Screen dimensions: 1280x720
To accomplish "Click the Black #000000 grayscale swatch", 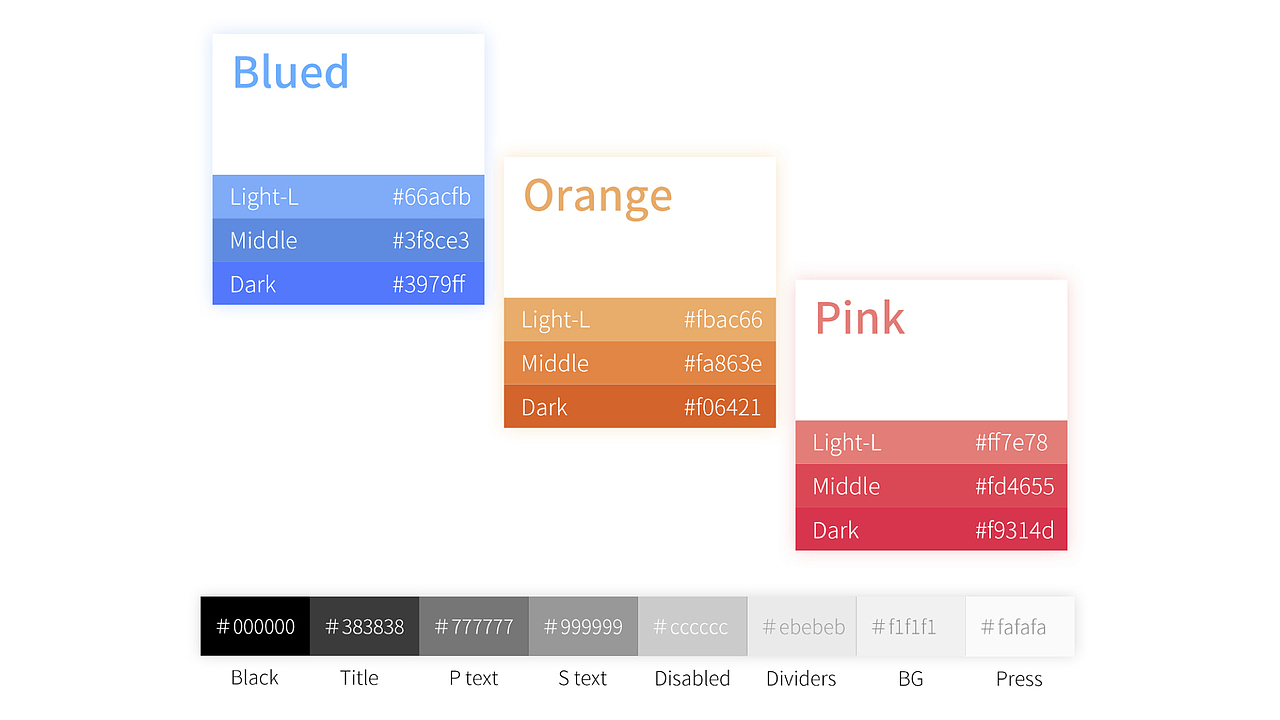I will tap(255, 627).
